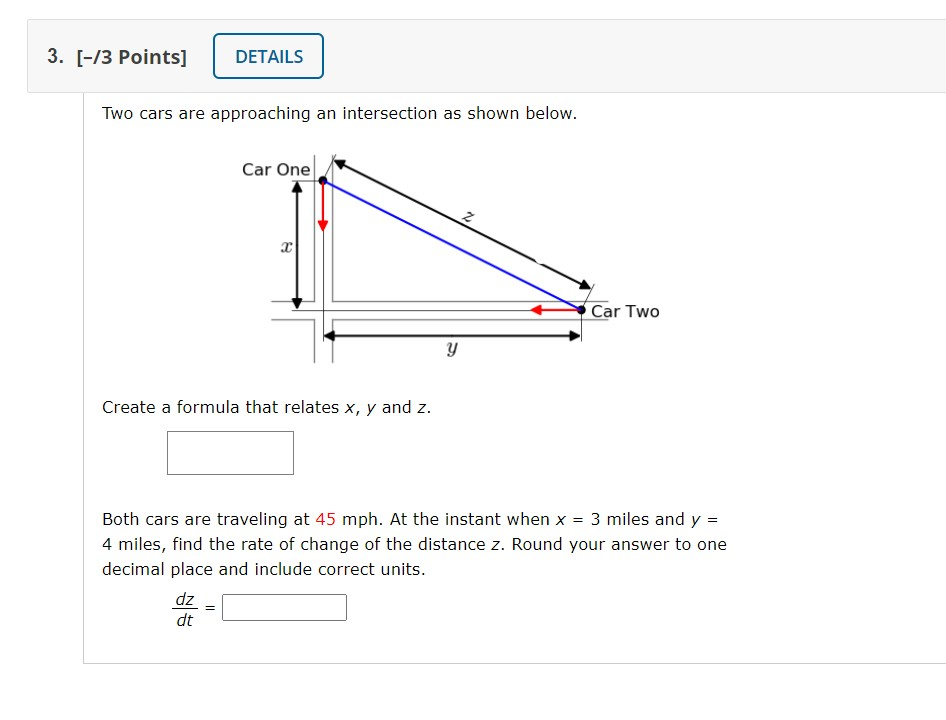Screen dimensions: 946x720
Task: Click the black dot marking Car Two
Action: click(581, 310)
